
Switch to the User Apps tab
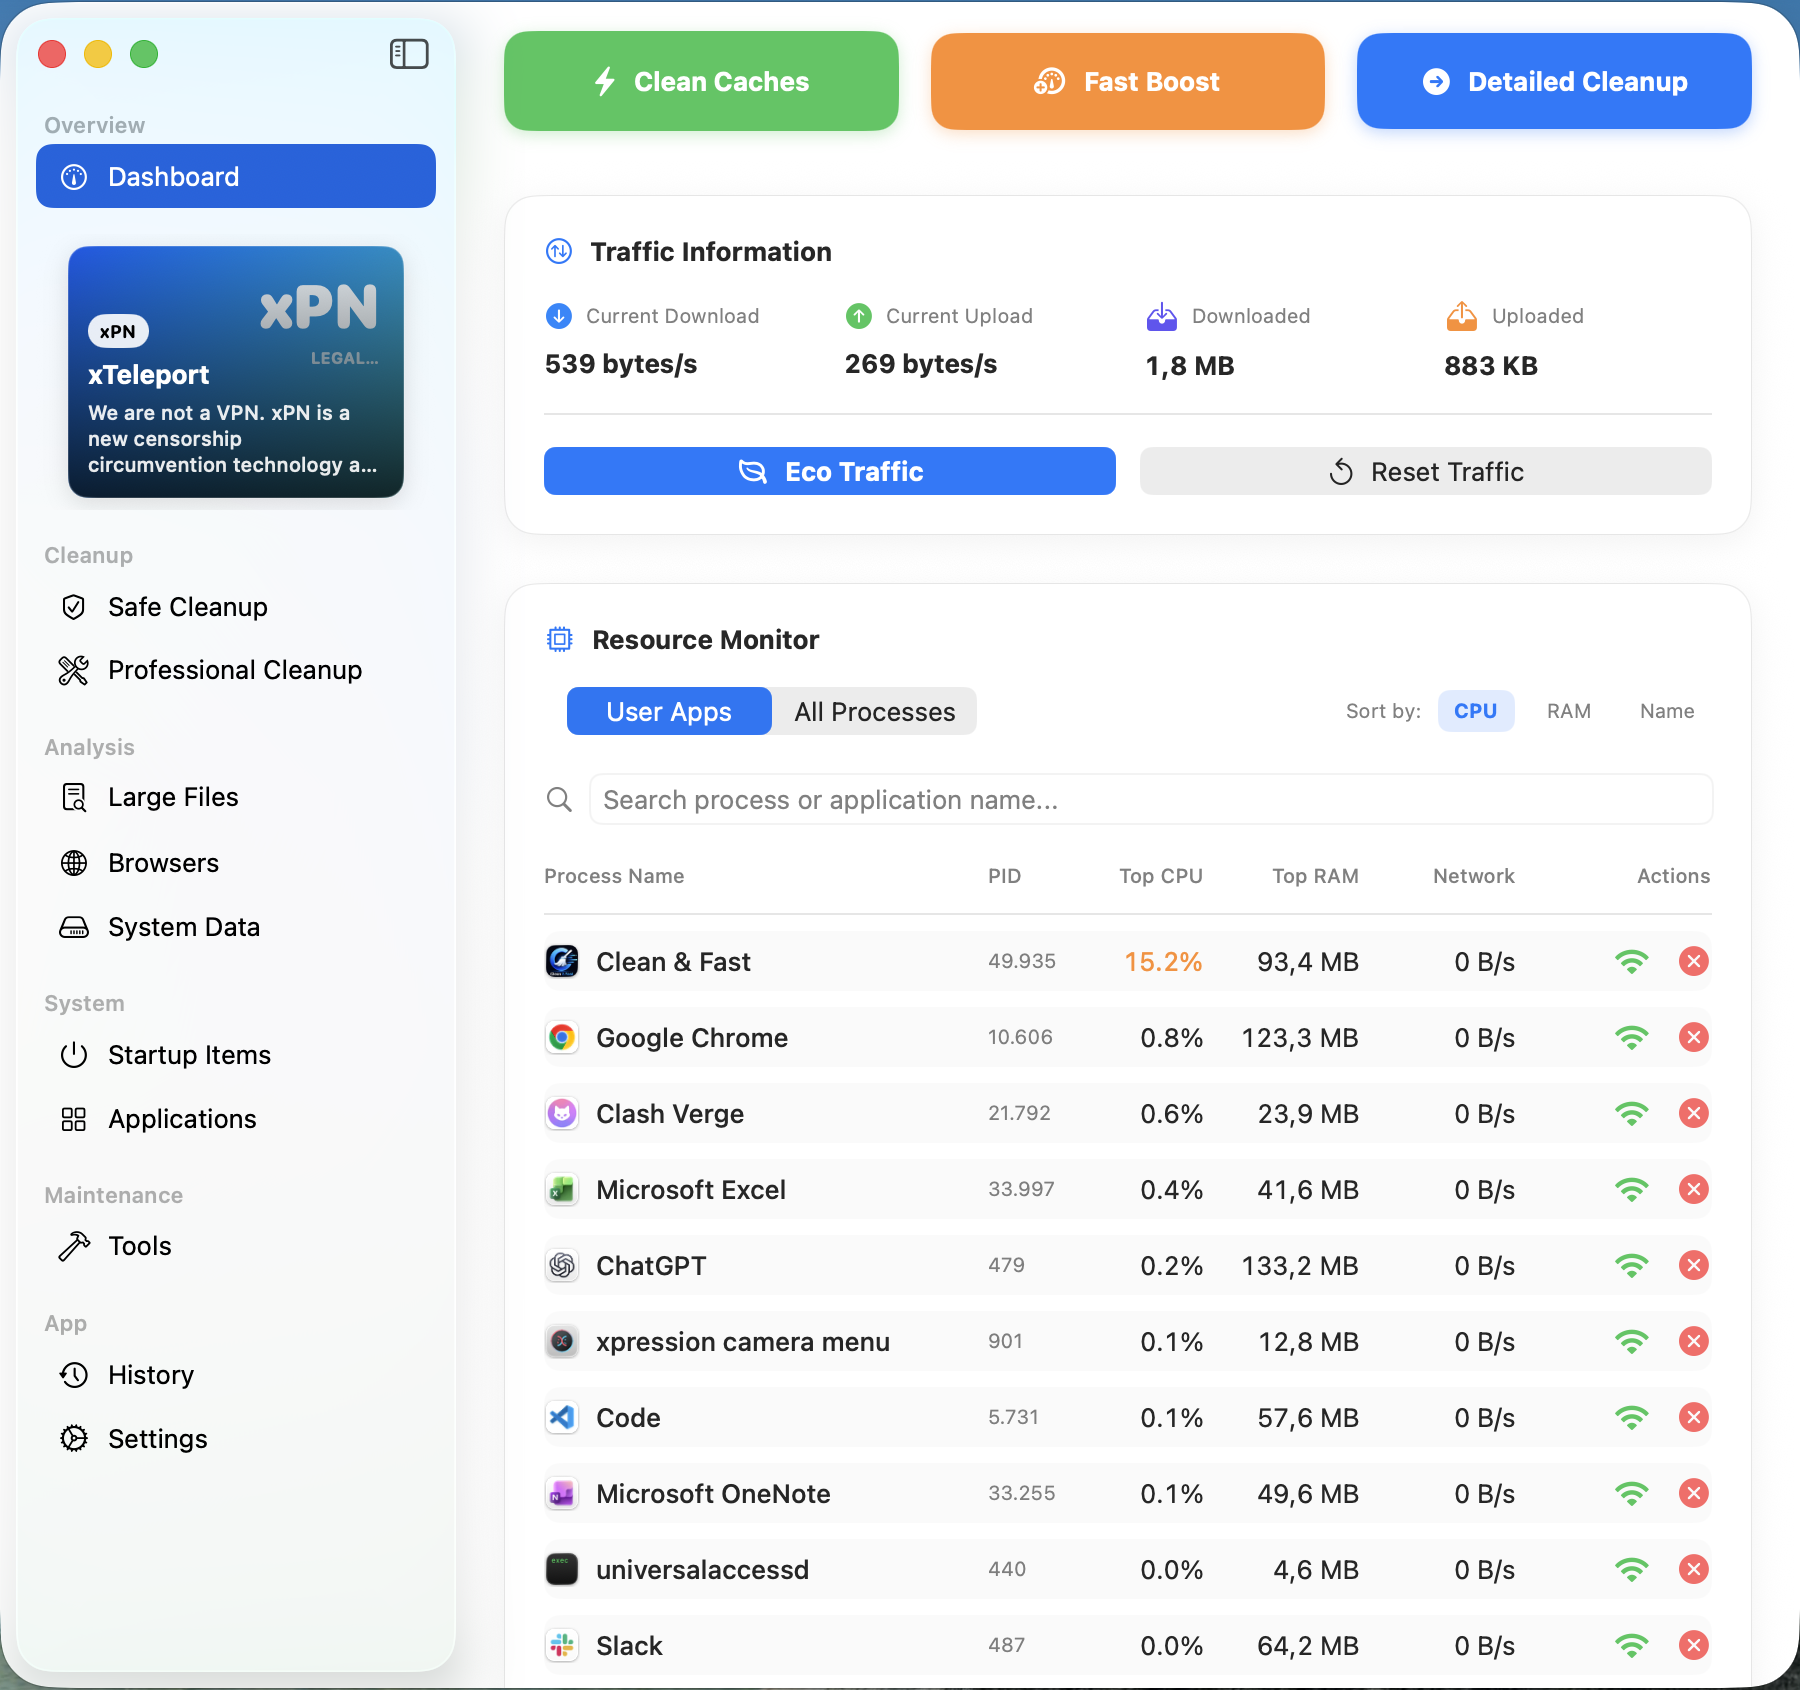point(669,711)
